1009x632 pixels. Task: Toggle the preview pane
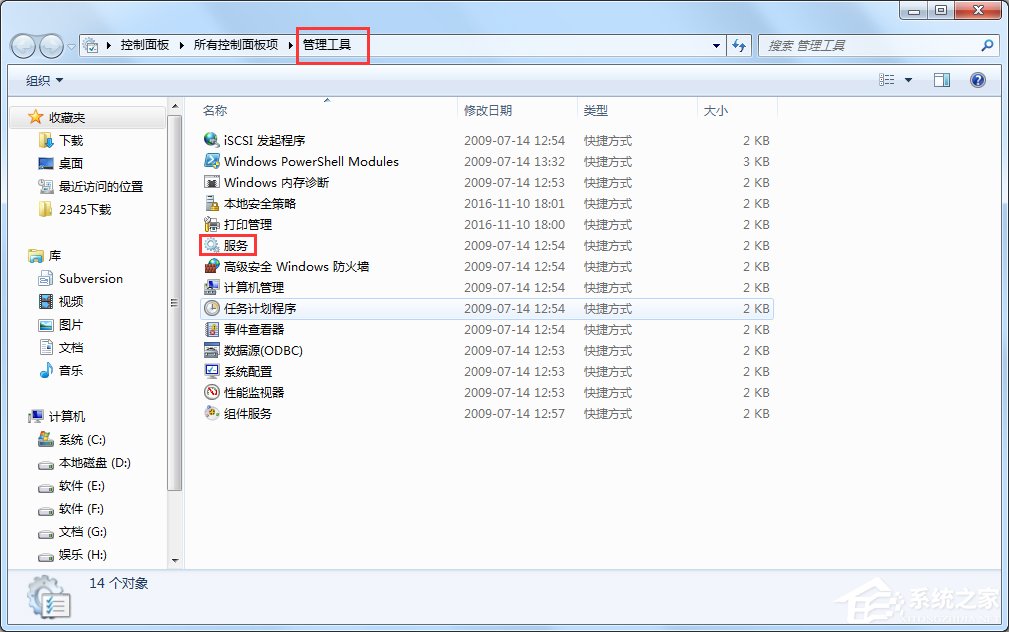941,79
